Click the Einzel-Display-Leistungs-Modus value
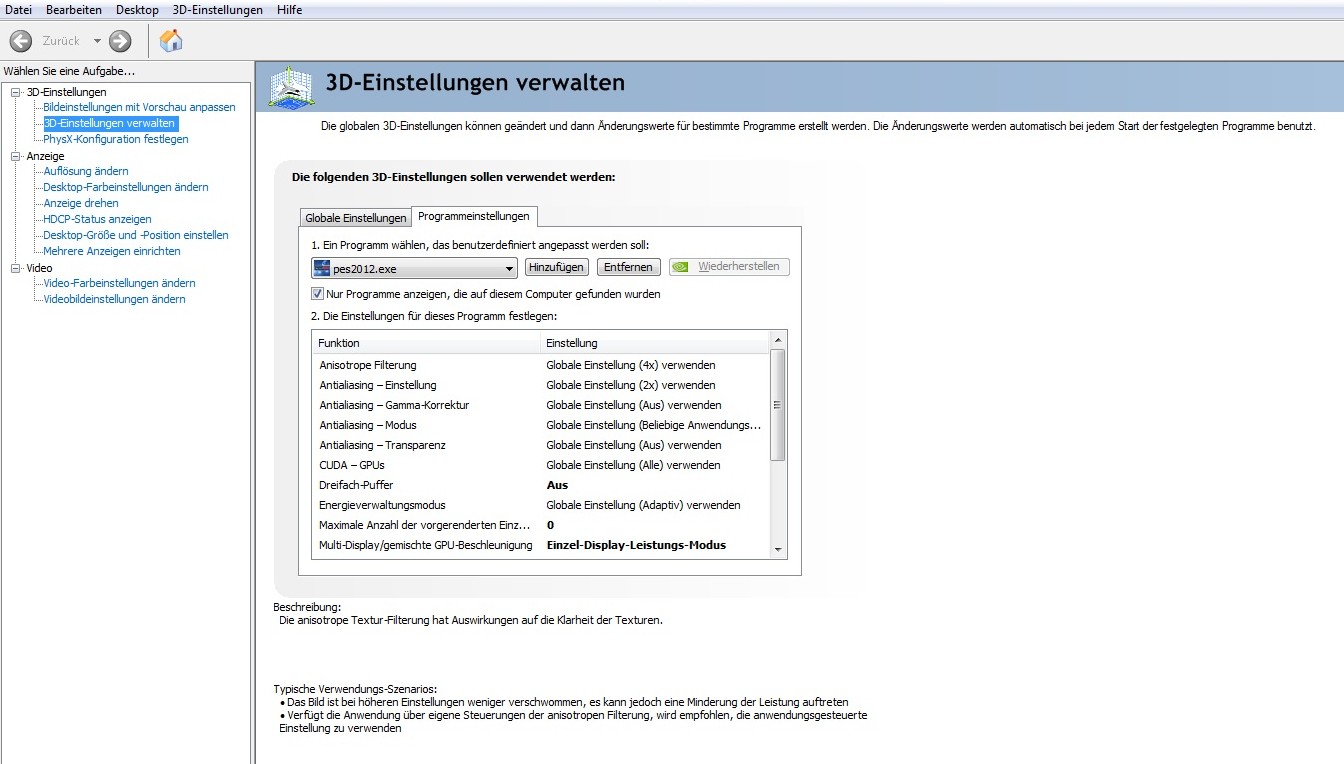1344x764 pixels. 636,545
